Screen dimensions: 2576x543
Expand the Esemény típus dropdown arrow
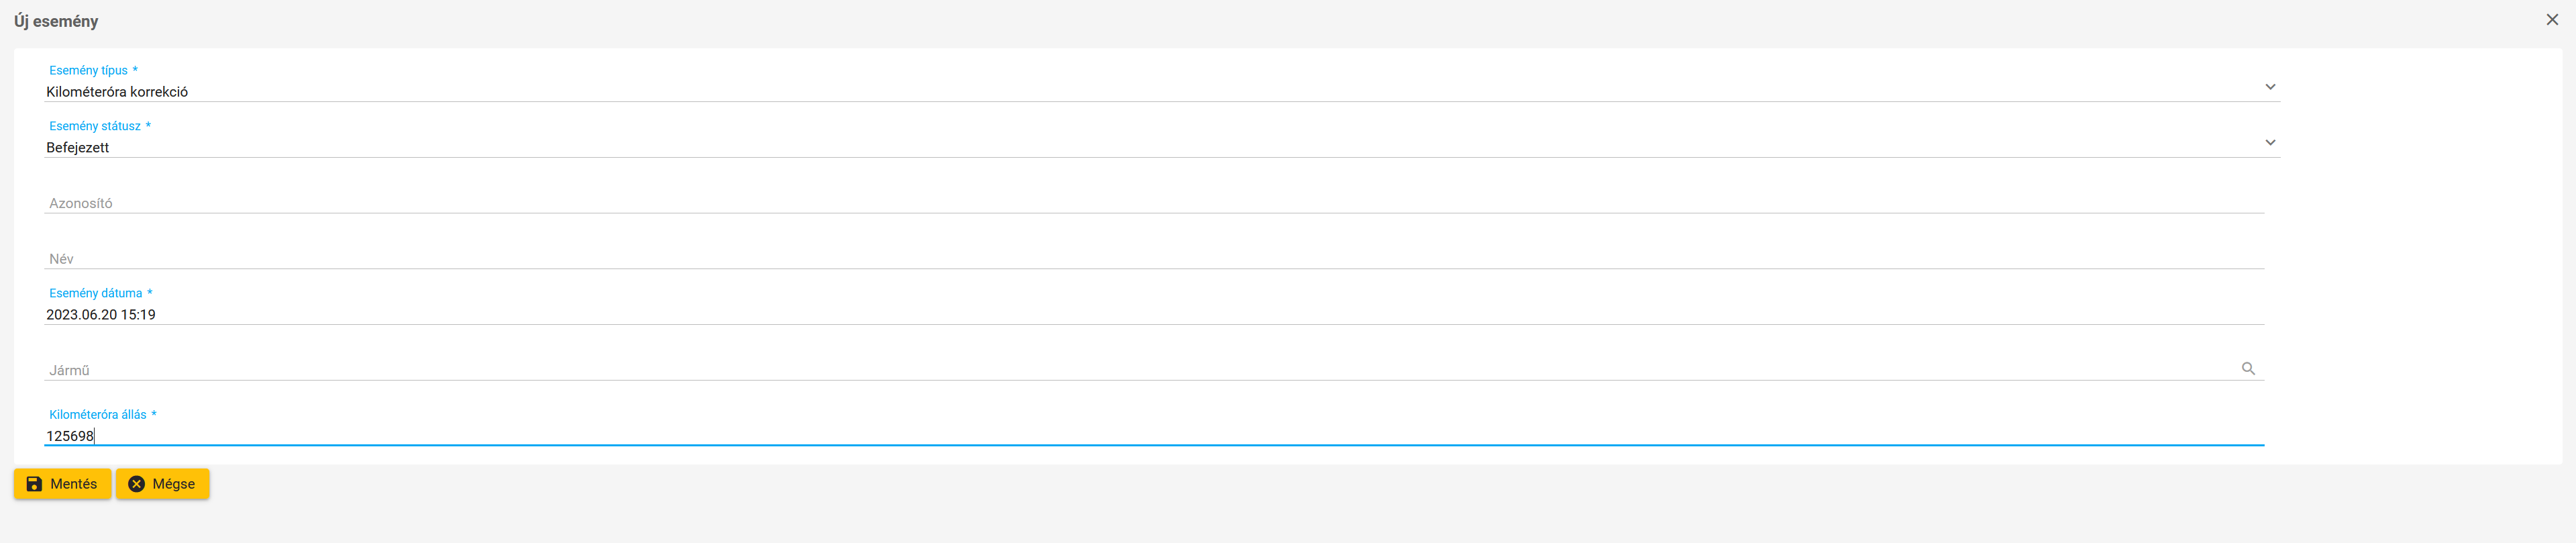[x=2270, y=87]
